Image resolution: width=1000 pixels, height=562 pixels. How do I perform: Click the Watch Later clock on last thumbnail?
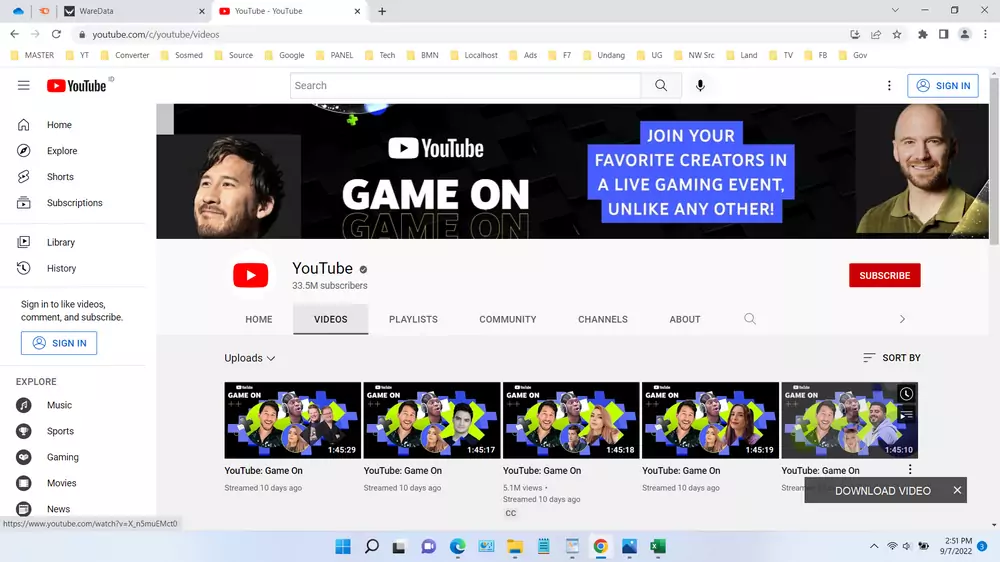[906, 394]
